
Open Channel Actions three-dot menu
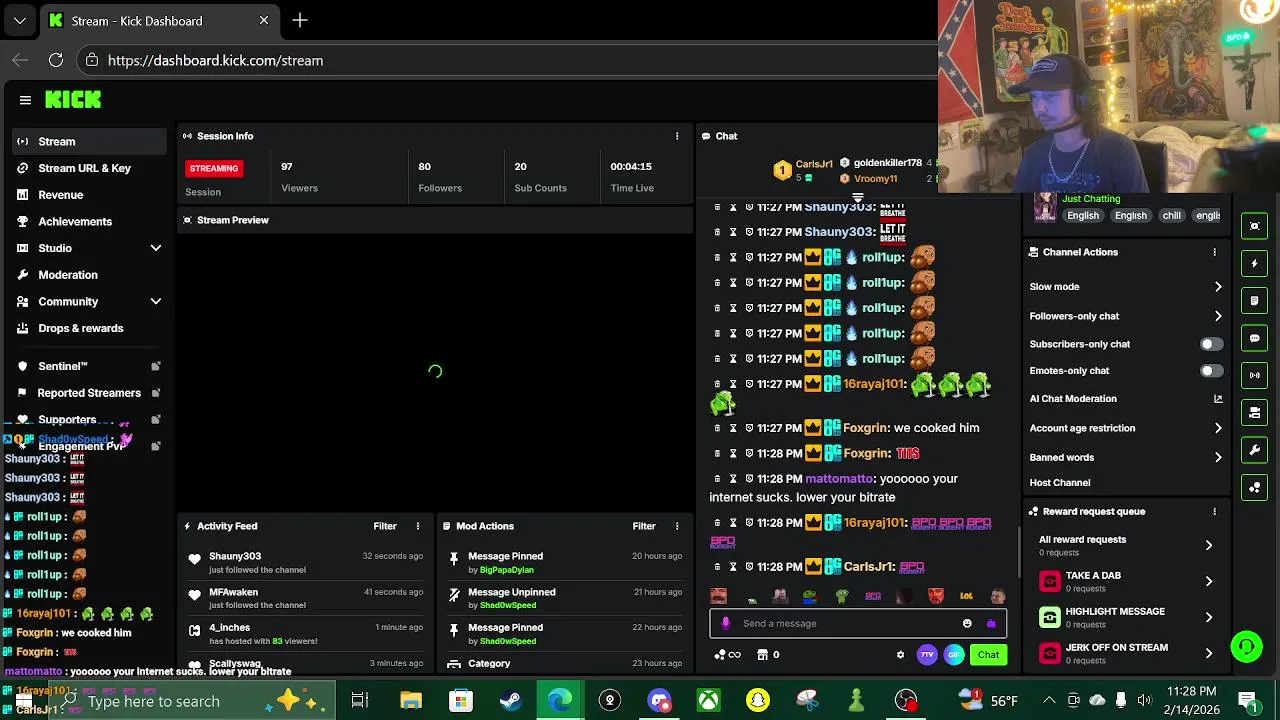pos(1215,252)
